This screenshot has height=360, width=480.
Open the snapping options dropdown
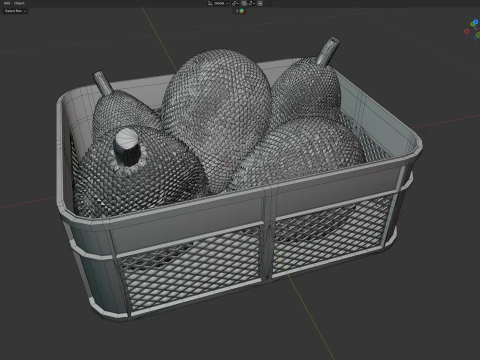pyautogui.click(x=251, y=3)
